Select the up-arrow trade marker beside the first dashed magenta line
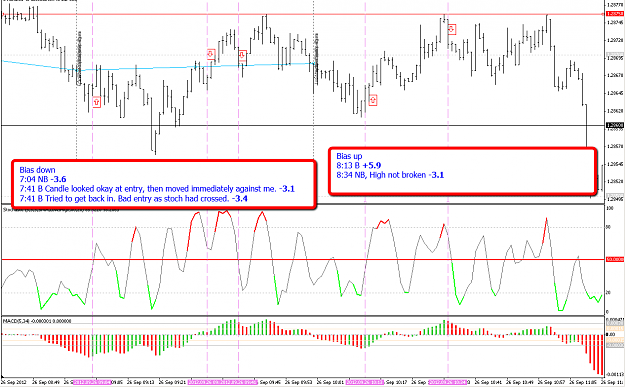 96,102
